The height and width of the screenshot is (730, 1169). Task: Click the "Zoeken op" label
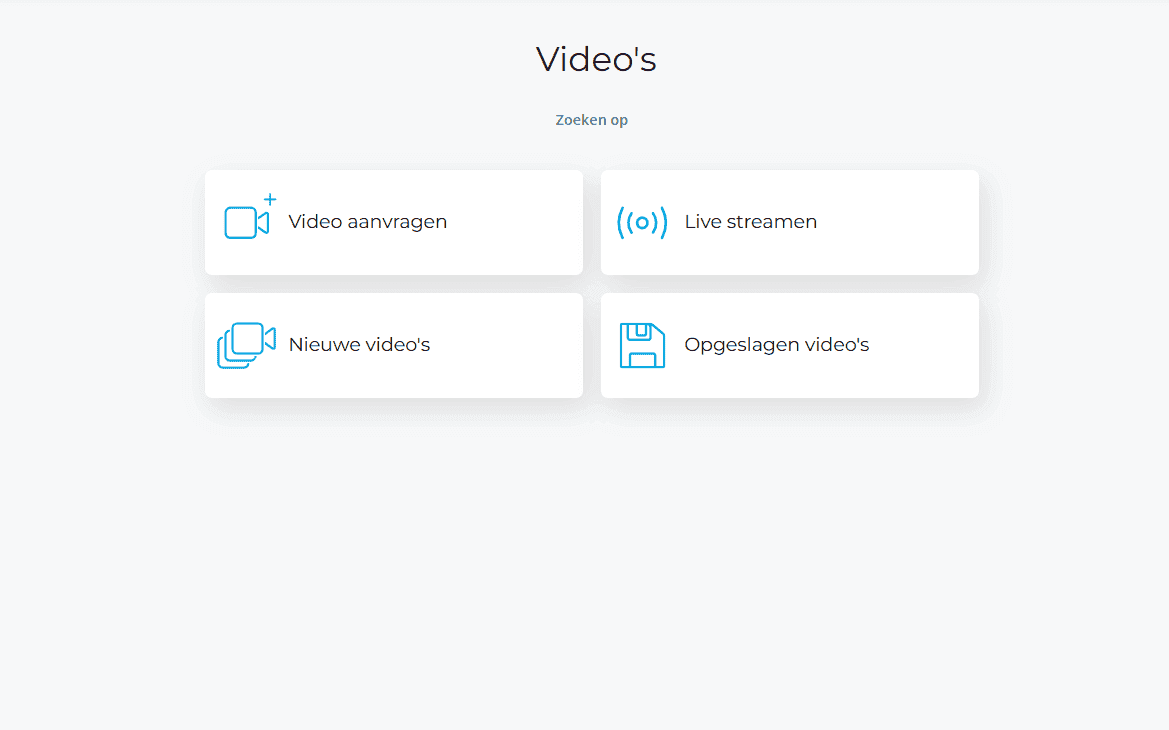point(591,120)
